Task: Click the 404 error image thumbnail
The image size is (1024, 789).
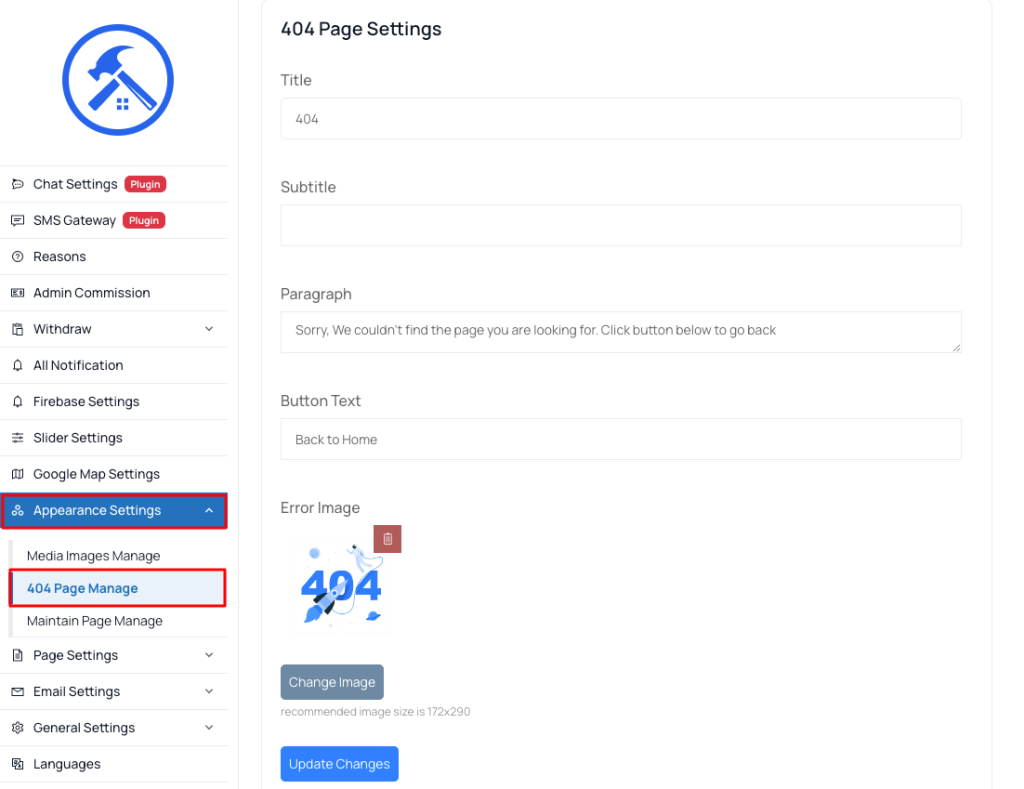Action: point(340,585)
